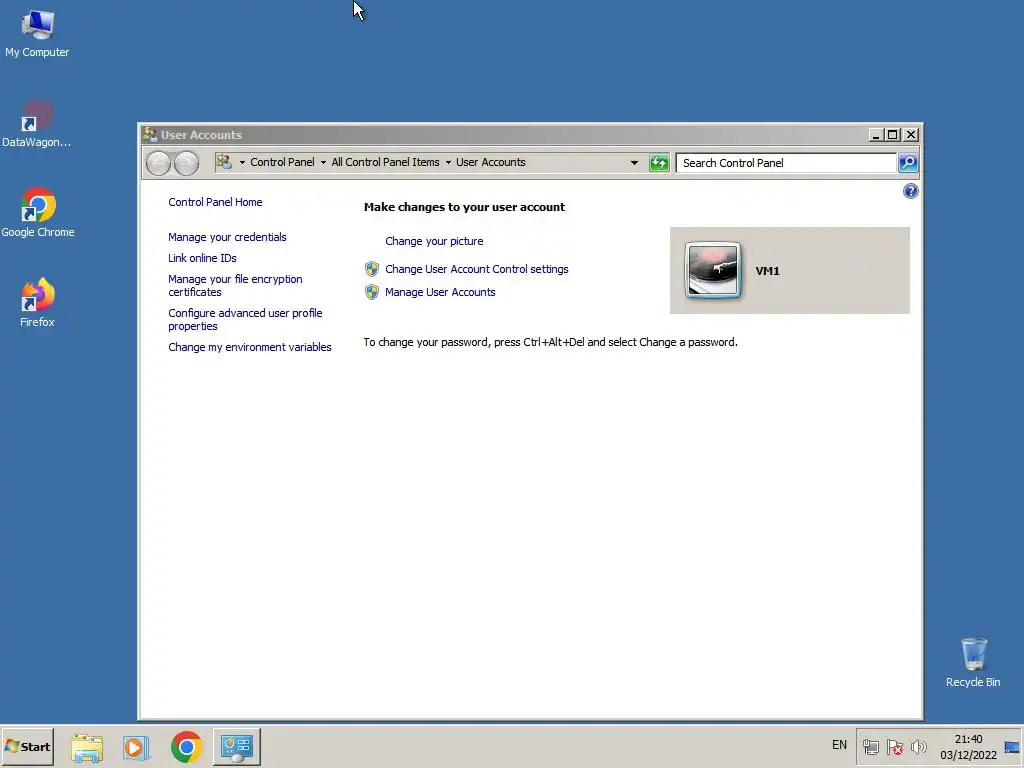Minimize the User Accounts window

(x=876, y=135)
